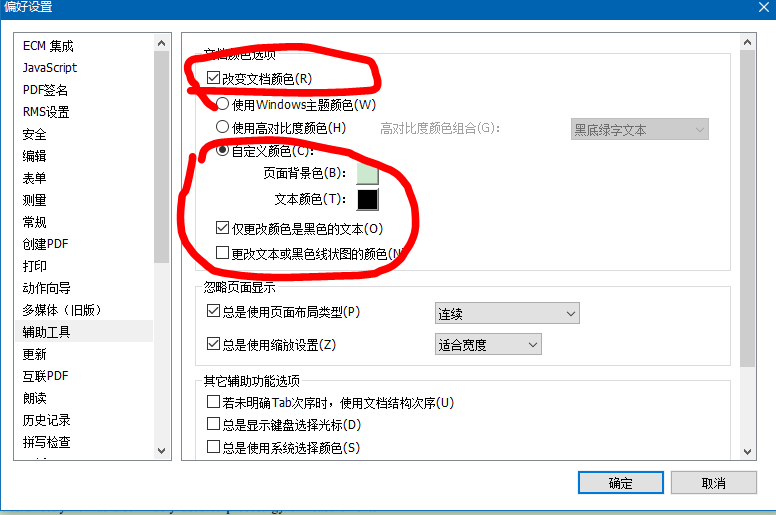
Task: Click the 确定 button
Action: pyautogui.click(x=621, y=482)
